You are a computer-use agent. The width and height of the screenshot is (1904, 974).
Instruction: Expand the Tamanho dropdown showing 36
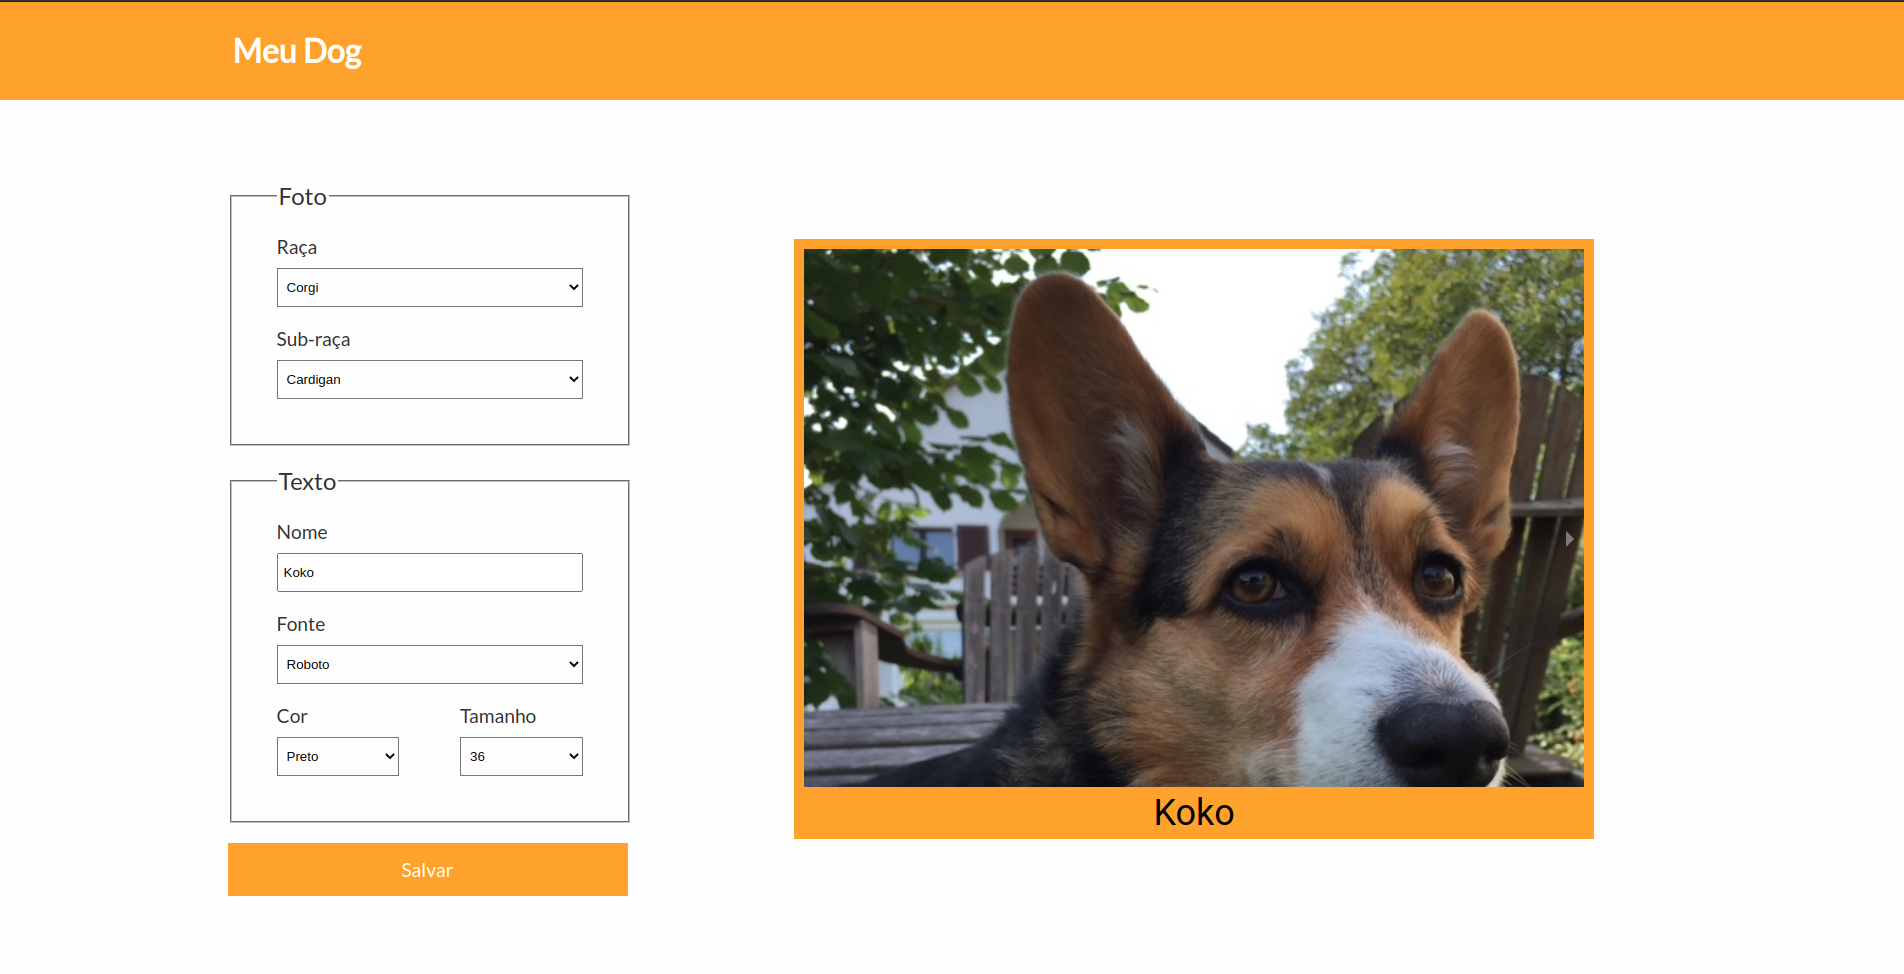[520, 757]
